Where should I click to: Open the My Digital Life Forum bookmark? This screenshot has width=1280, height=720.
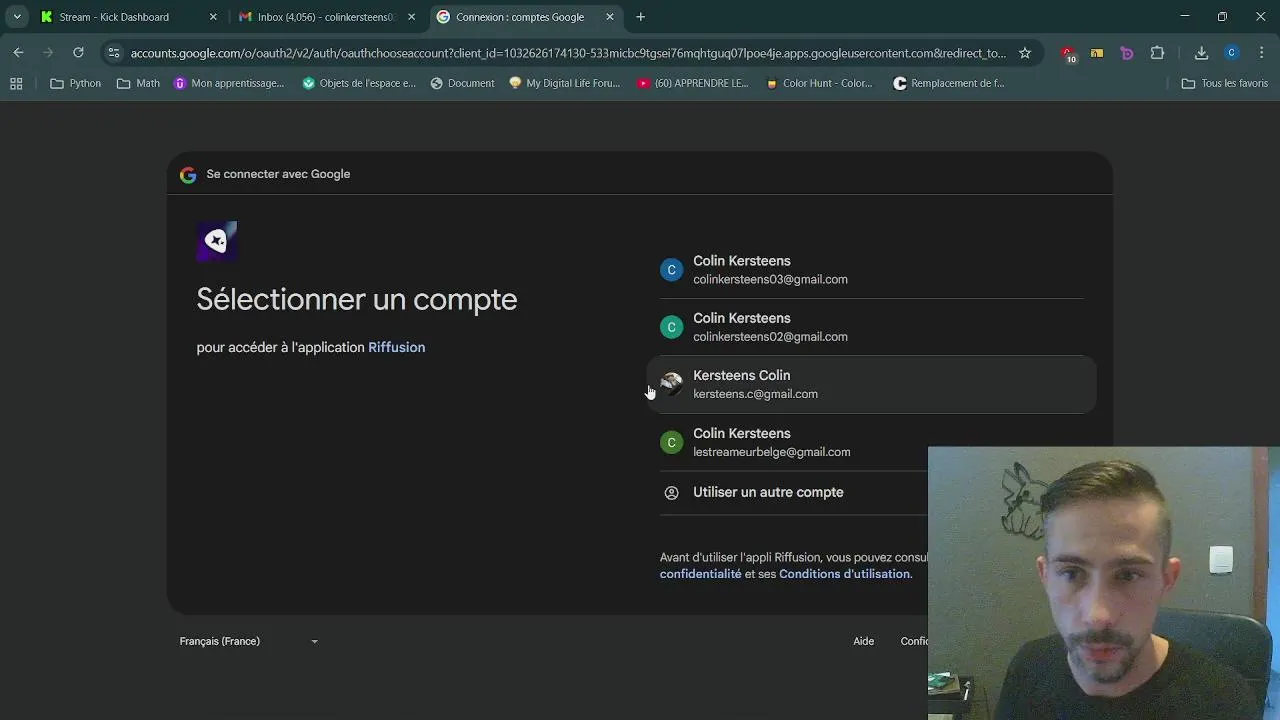pos(565,83)
